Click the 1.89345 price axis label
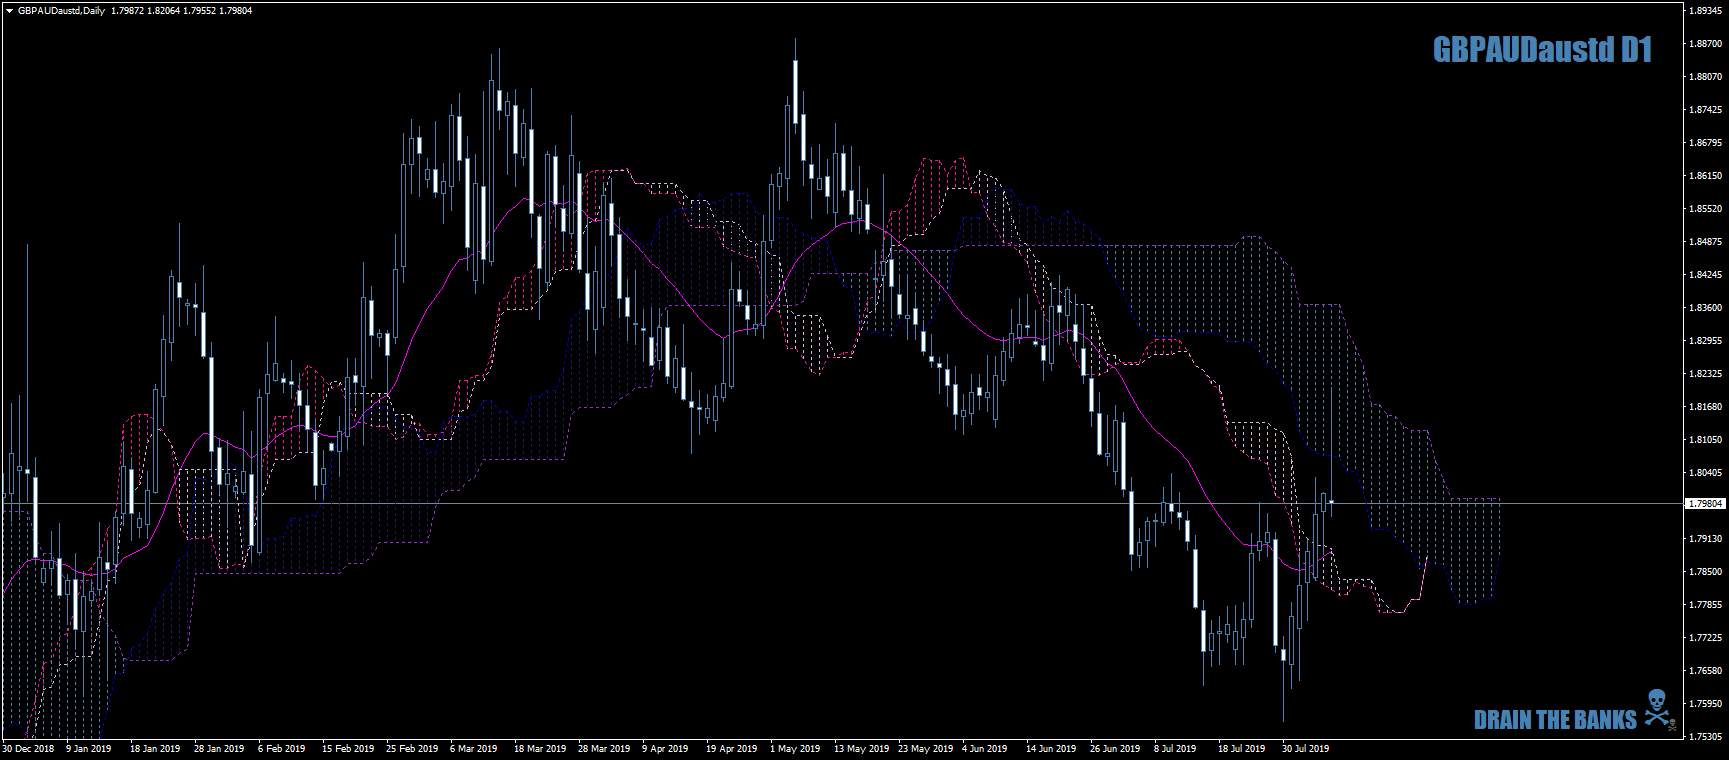The image size is (1729, 760). tap(1706, 11)
